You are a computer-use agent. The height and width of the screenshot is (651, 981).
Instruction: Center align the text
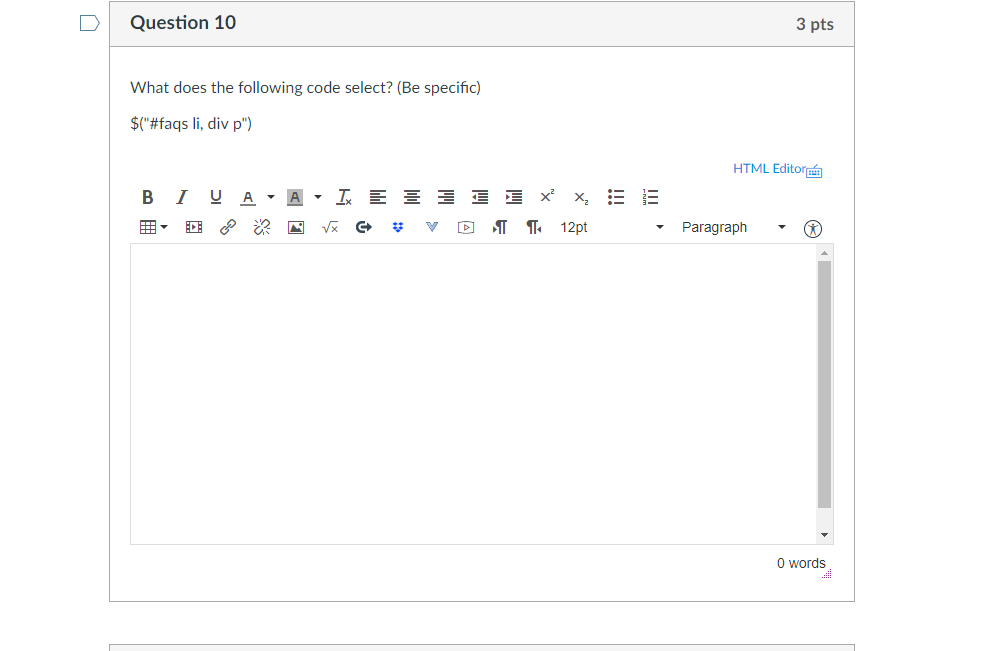(412, 198)
